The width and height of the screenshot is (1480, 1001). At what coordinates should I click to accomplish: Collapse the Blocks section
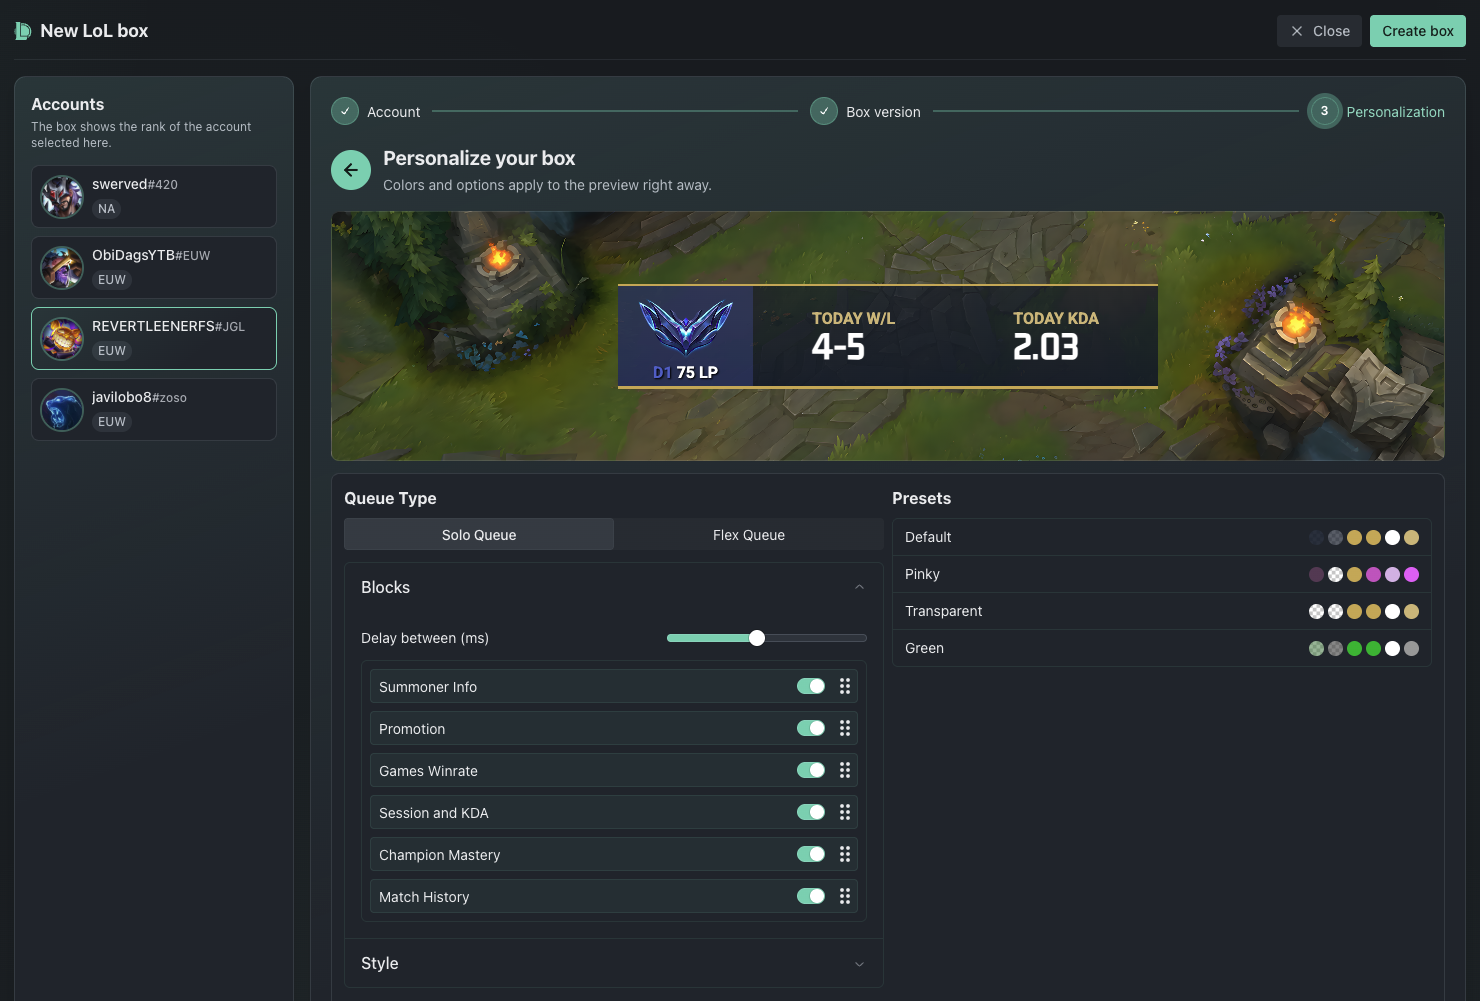click(x=614, y=588)
